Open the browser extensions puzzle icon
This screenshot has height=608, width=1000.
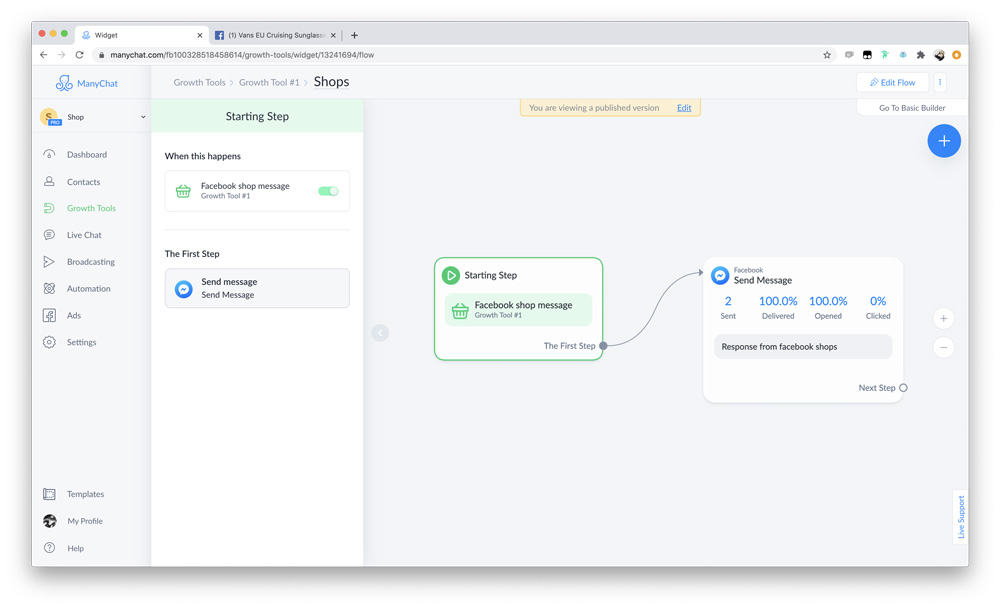(x=920, y=55)
